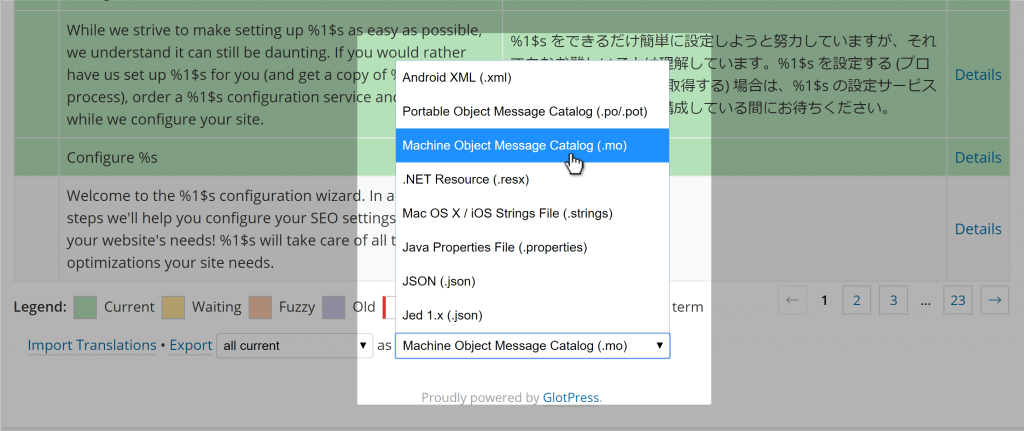This screenshot has height=431, width=1024.
Task: Open Details for the 'Welcome to' wizard row
Action: click(978, 229)
